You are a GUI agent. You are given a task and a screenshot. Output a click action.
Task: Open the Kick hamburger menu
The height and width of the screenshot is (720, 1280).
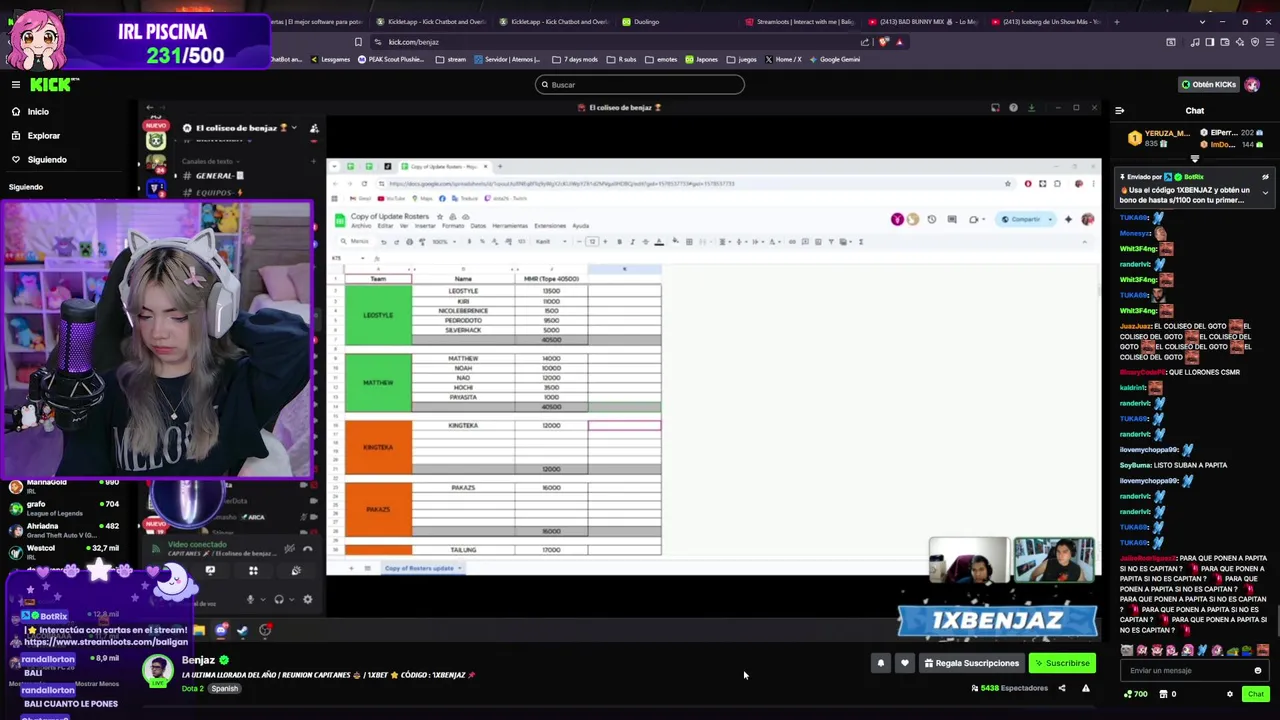[15, 85]
